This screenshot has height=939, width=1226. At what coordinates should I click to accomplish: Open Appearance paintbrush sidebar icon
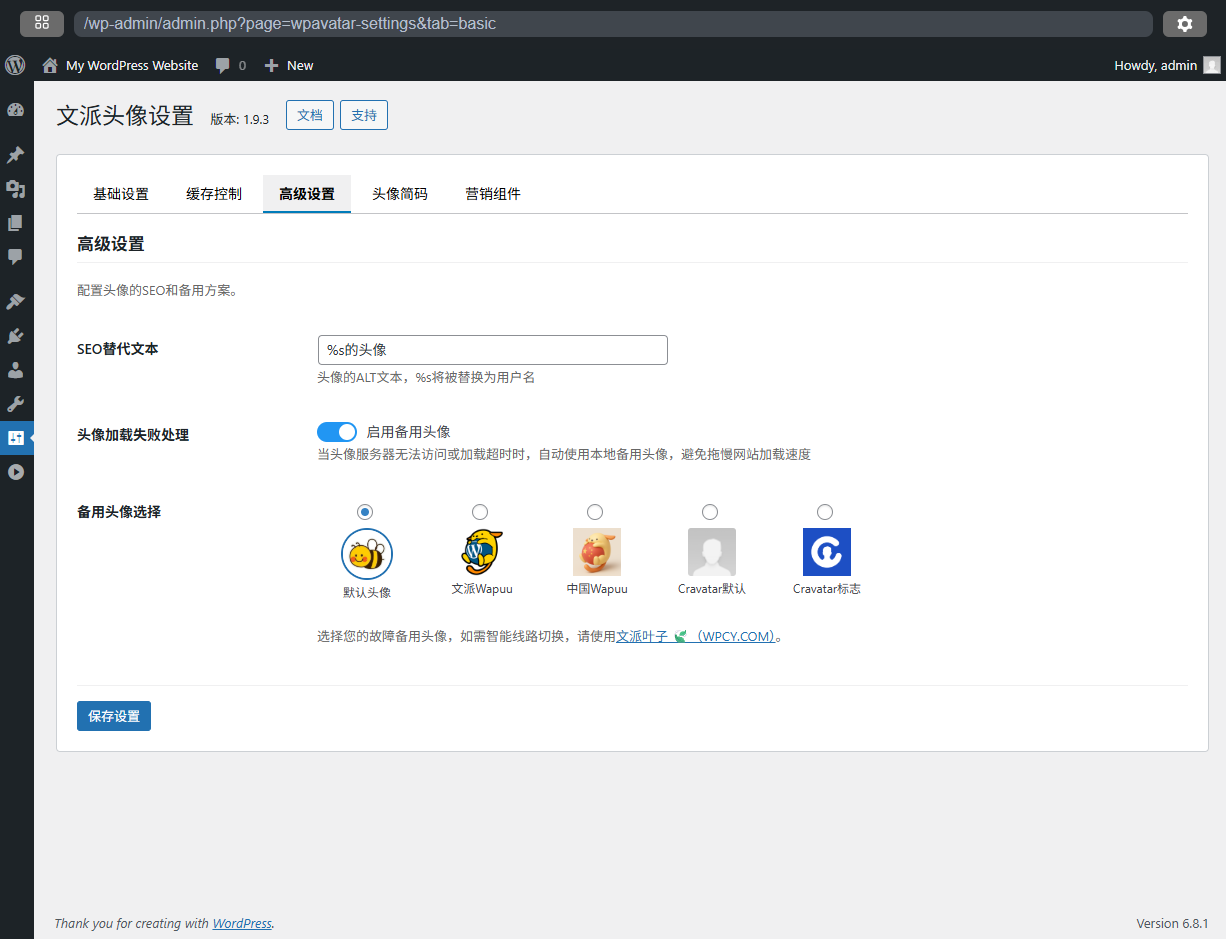pyautogui.click(x=15, y=302)
